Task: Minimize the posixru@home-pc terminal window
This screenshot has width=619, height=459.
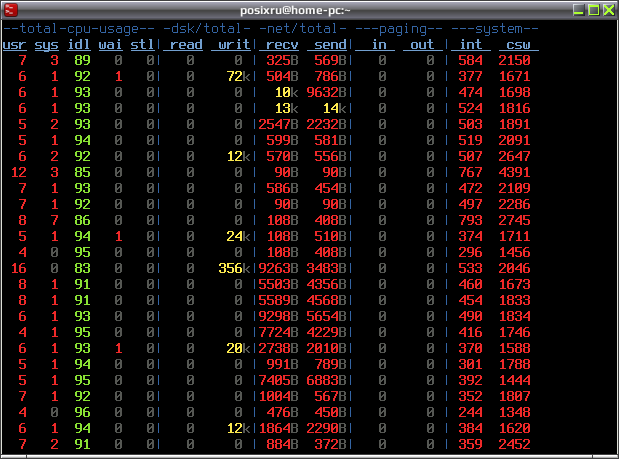Action: tap(578, 10)
